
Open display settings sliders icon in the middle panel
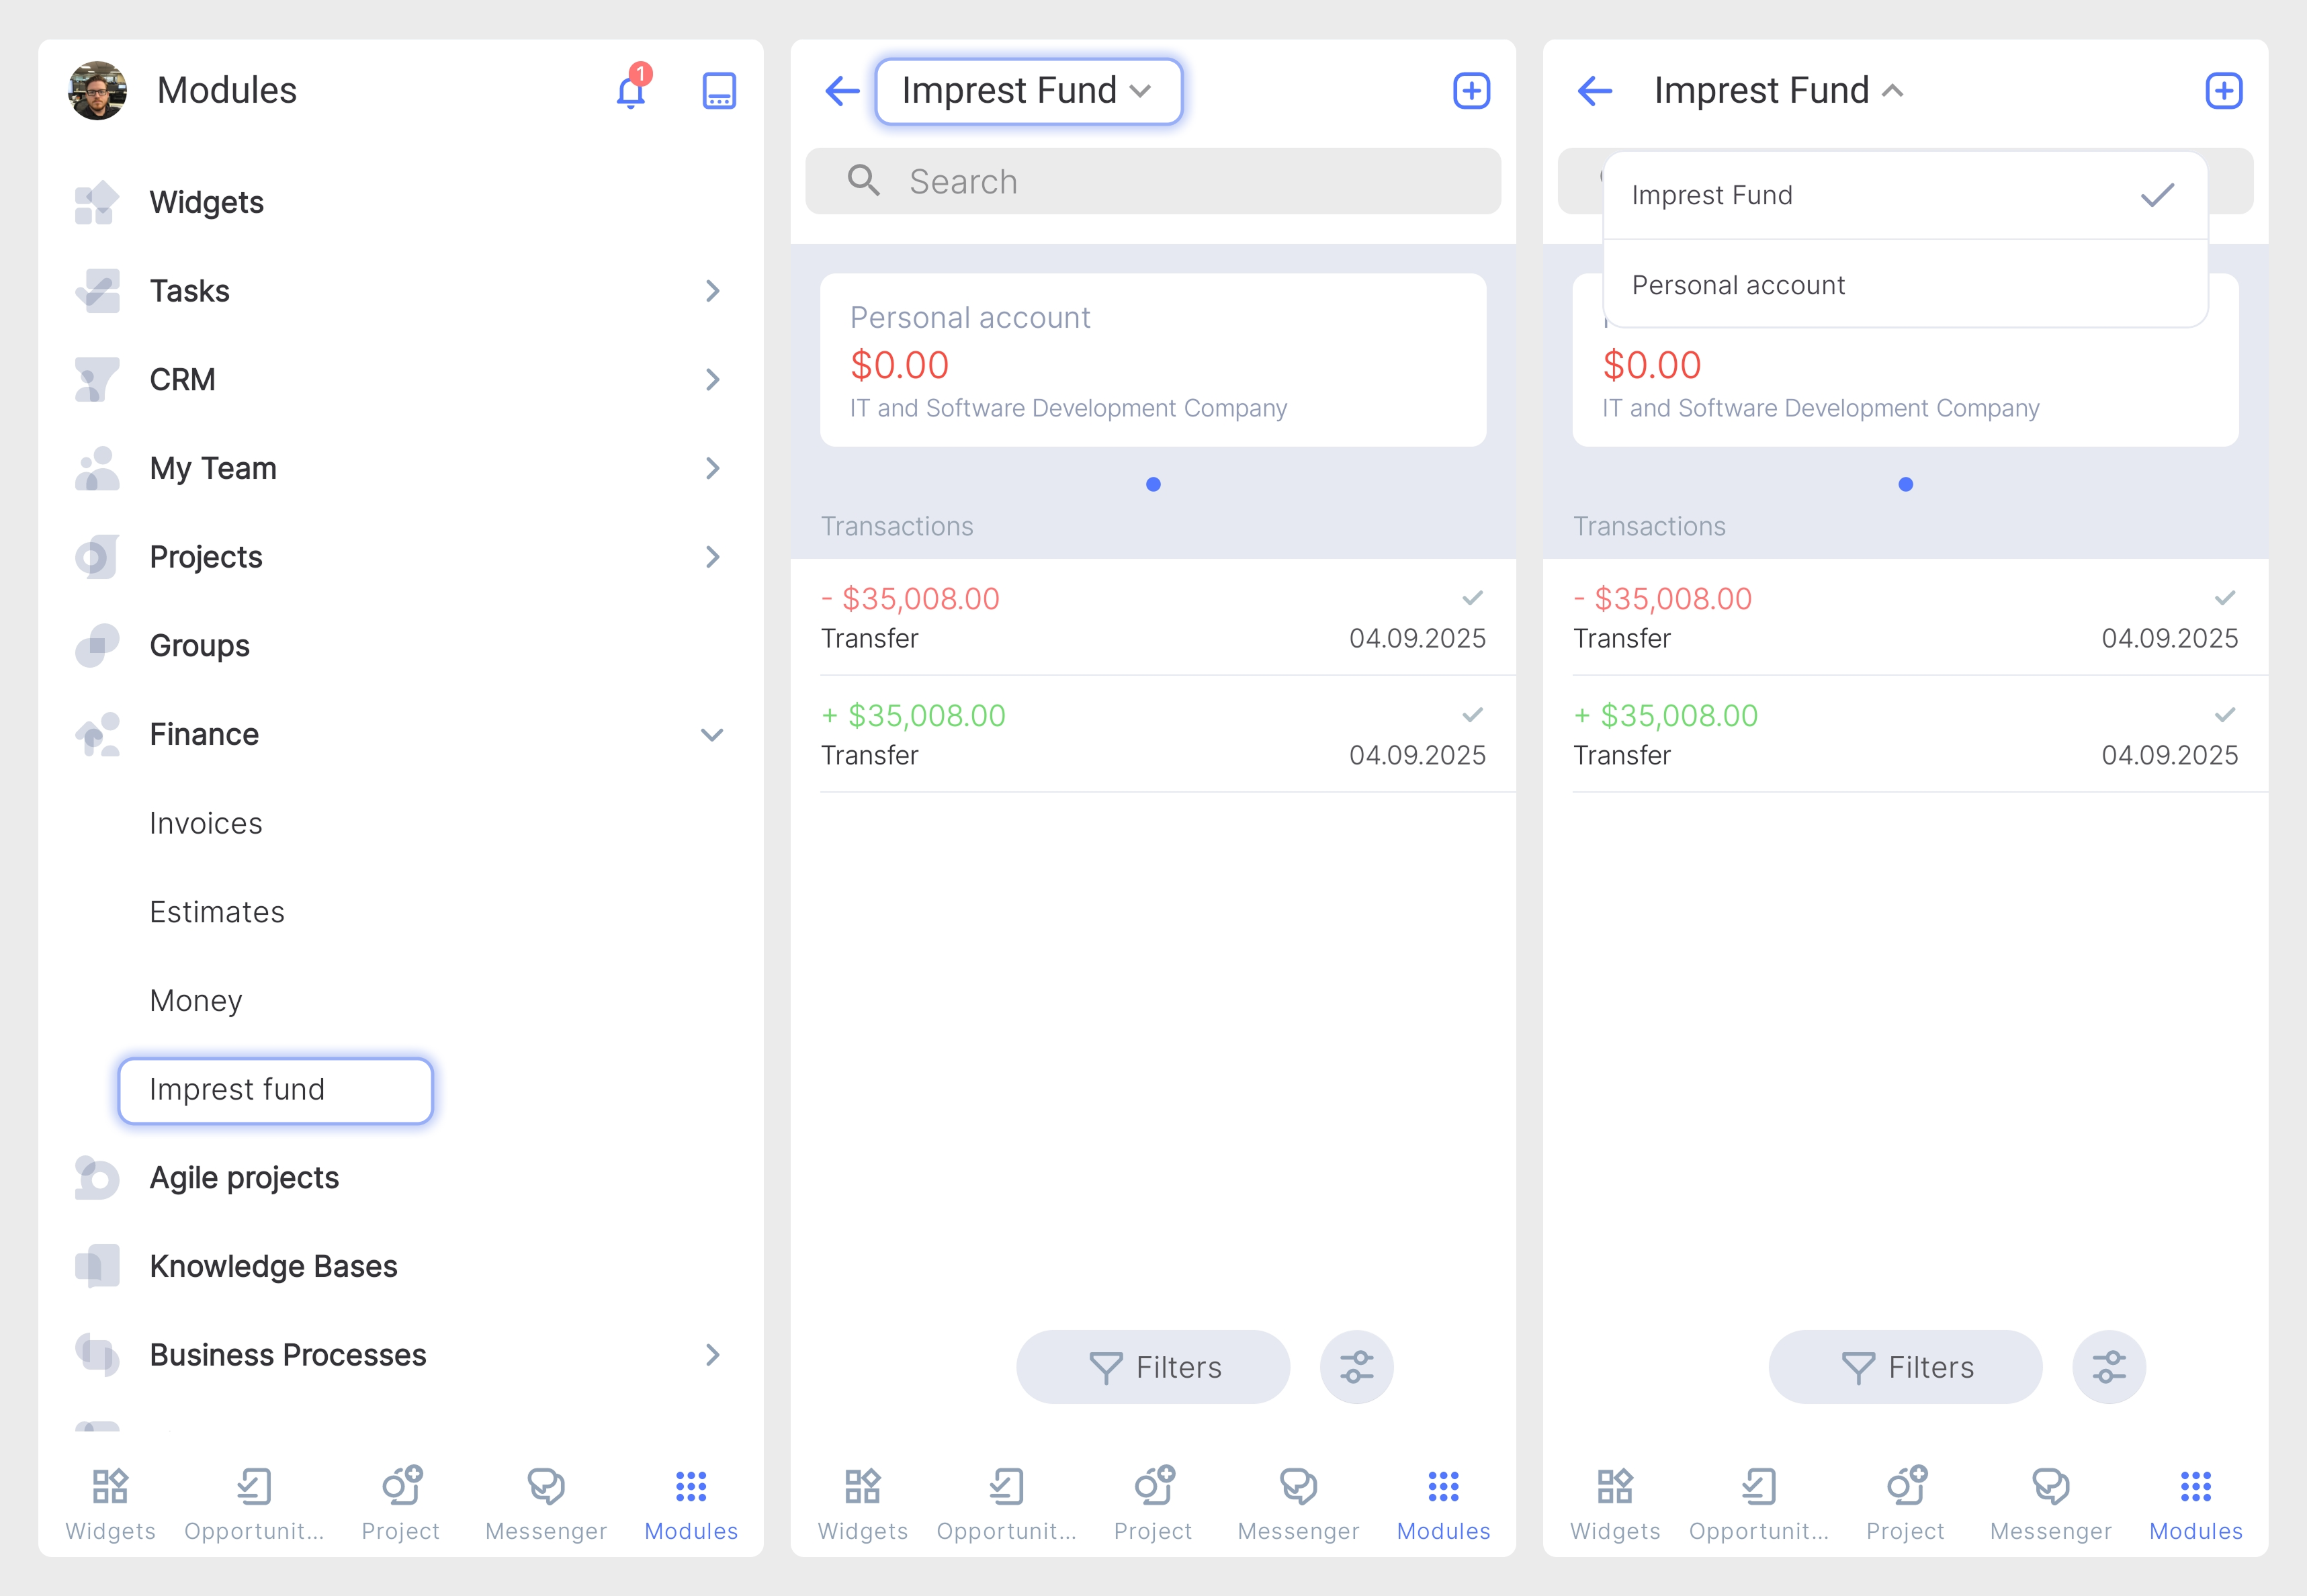point(1356,1367)
